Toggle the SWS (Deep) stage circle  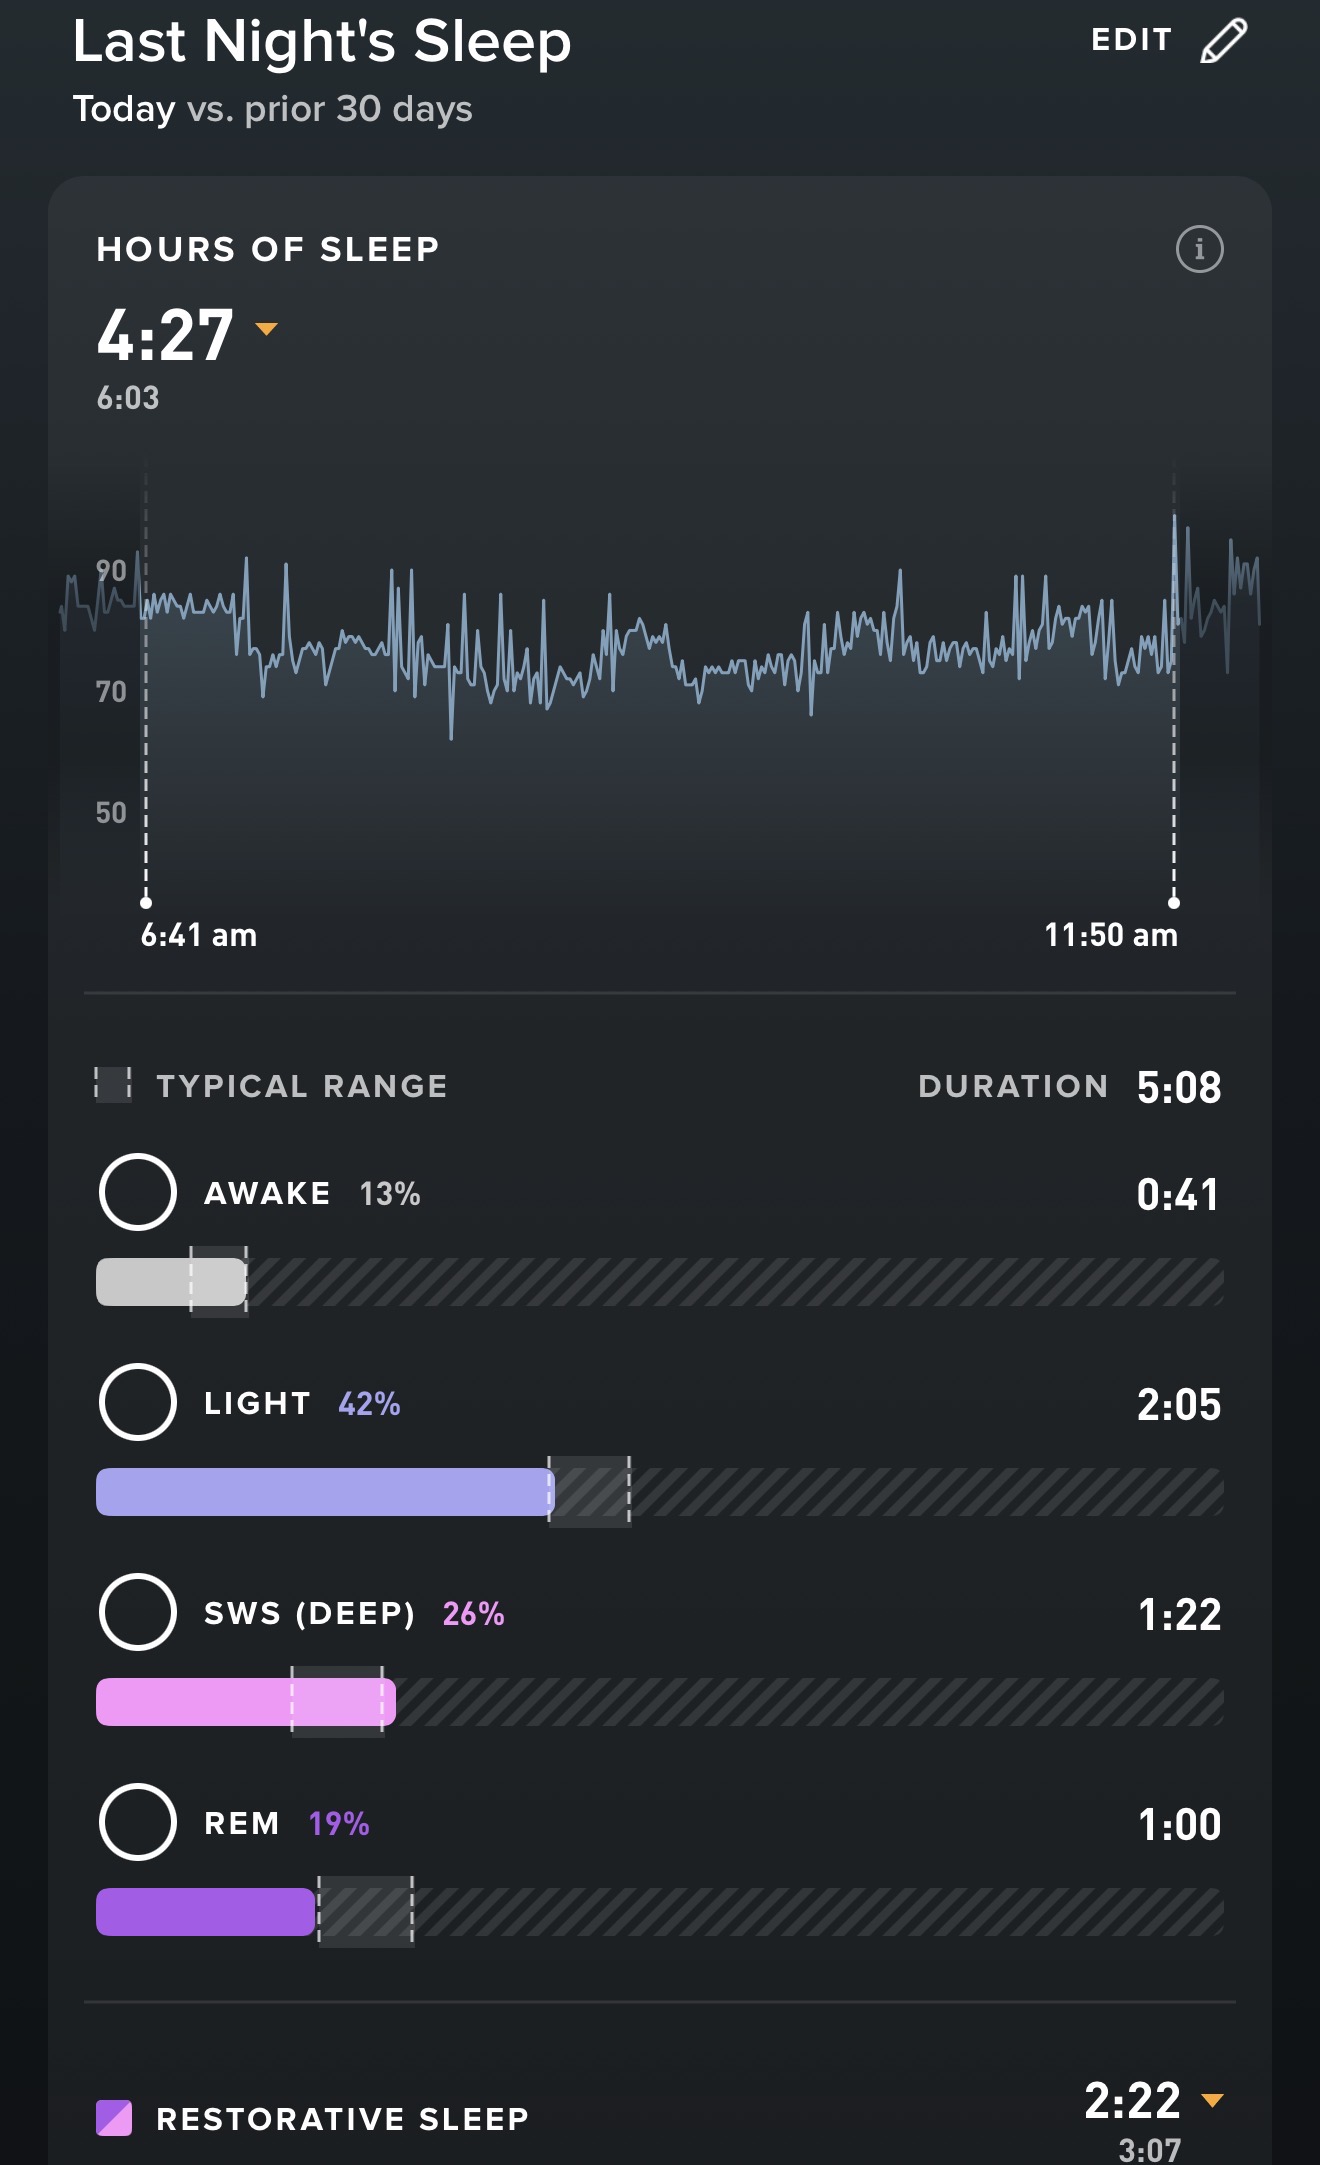(x=138, y=1612)
